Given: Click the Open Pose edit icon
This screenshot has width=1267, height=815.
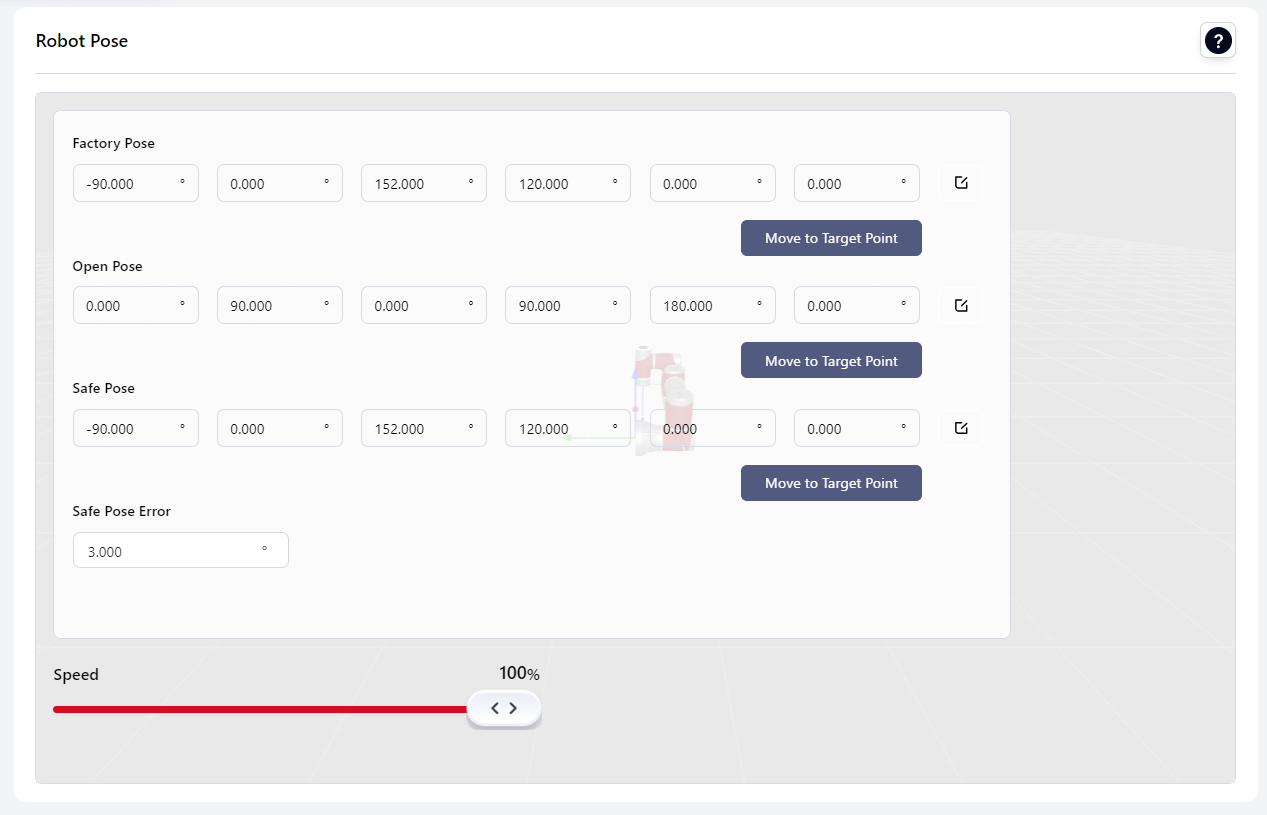Looking at the screenshot, I should (x=960, y=306).
